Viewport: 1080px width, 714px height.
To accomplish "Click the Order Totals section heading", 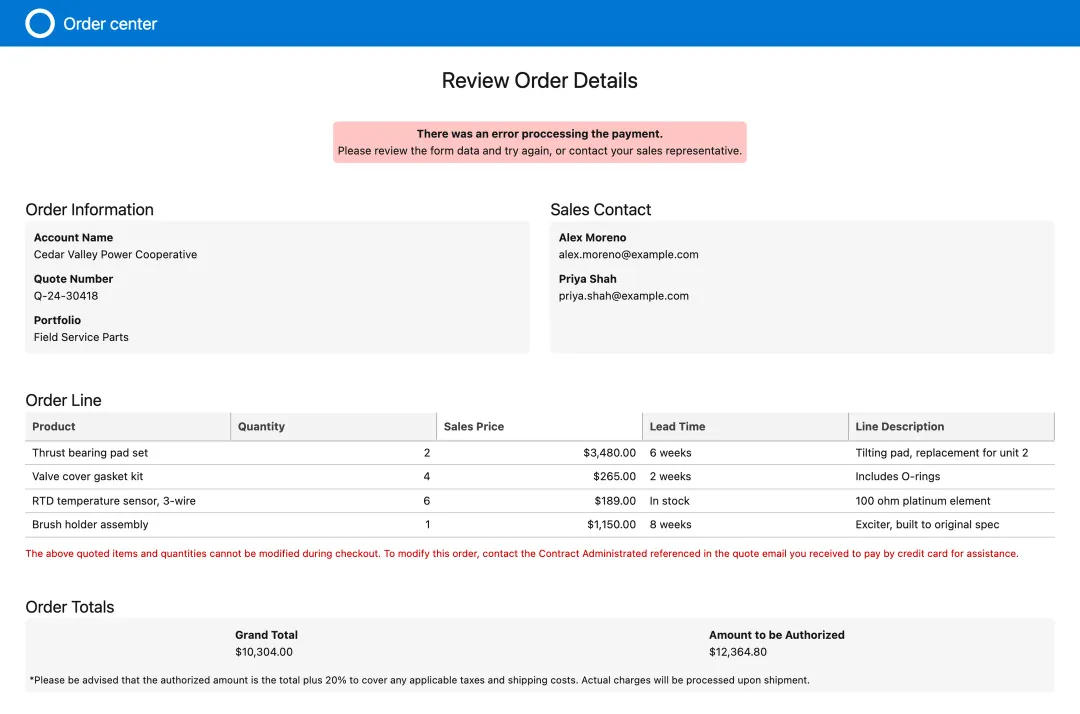I will [x=70, y=607].
